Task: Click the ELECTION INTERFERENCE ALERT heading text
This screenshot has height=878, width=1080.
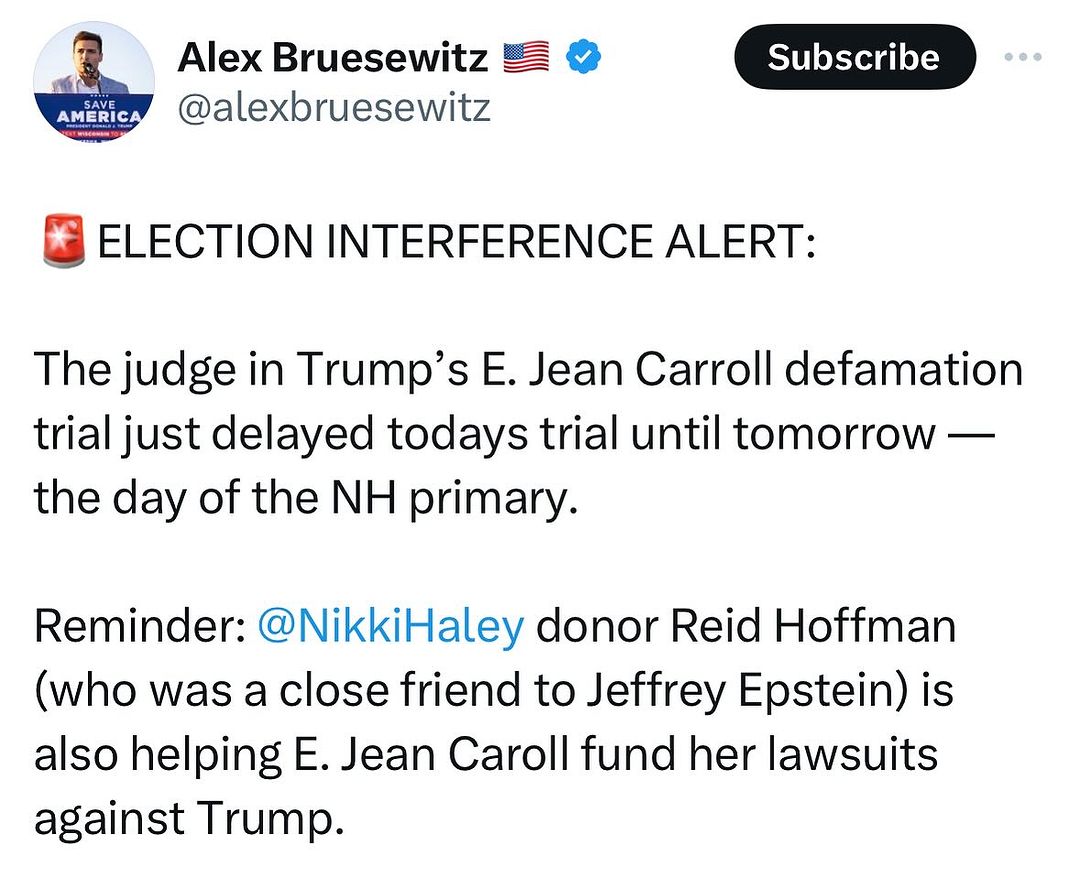Action: [456, 242]
